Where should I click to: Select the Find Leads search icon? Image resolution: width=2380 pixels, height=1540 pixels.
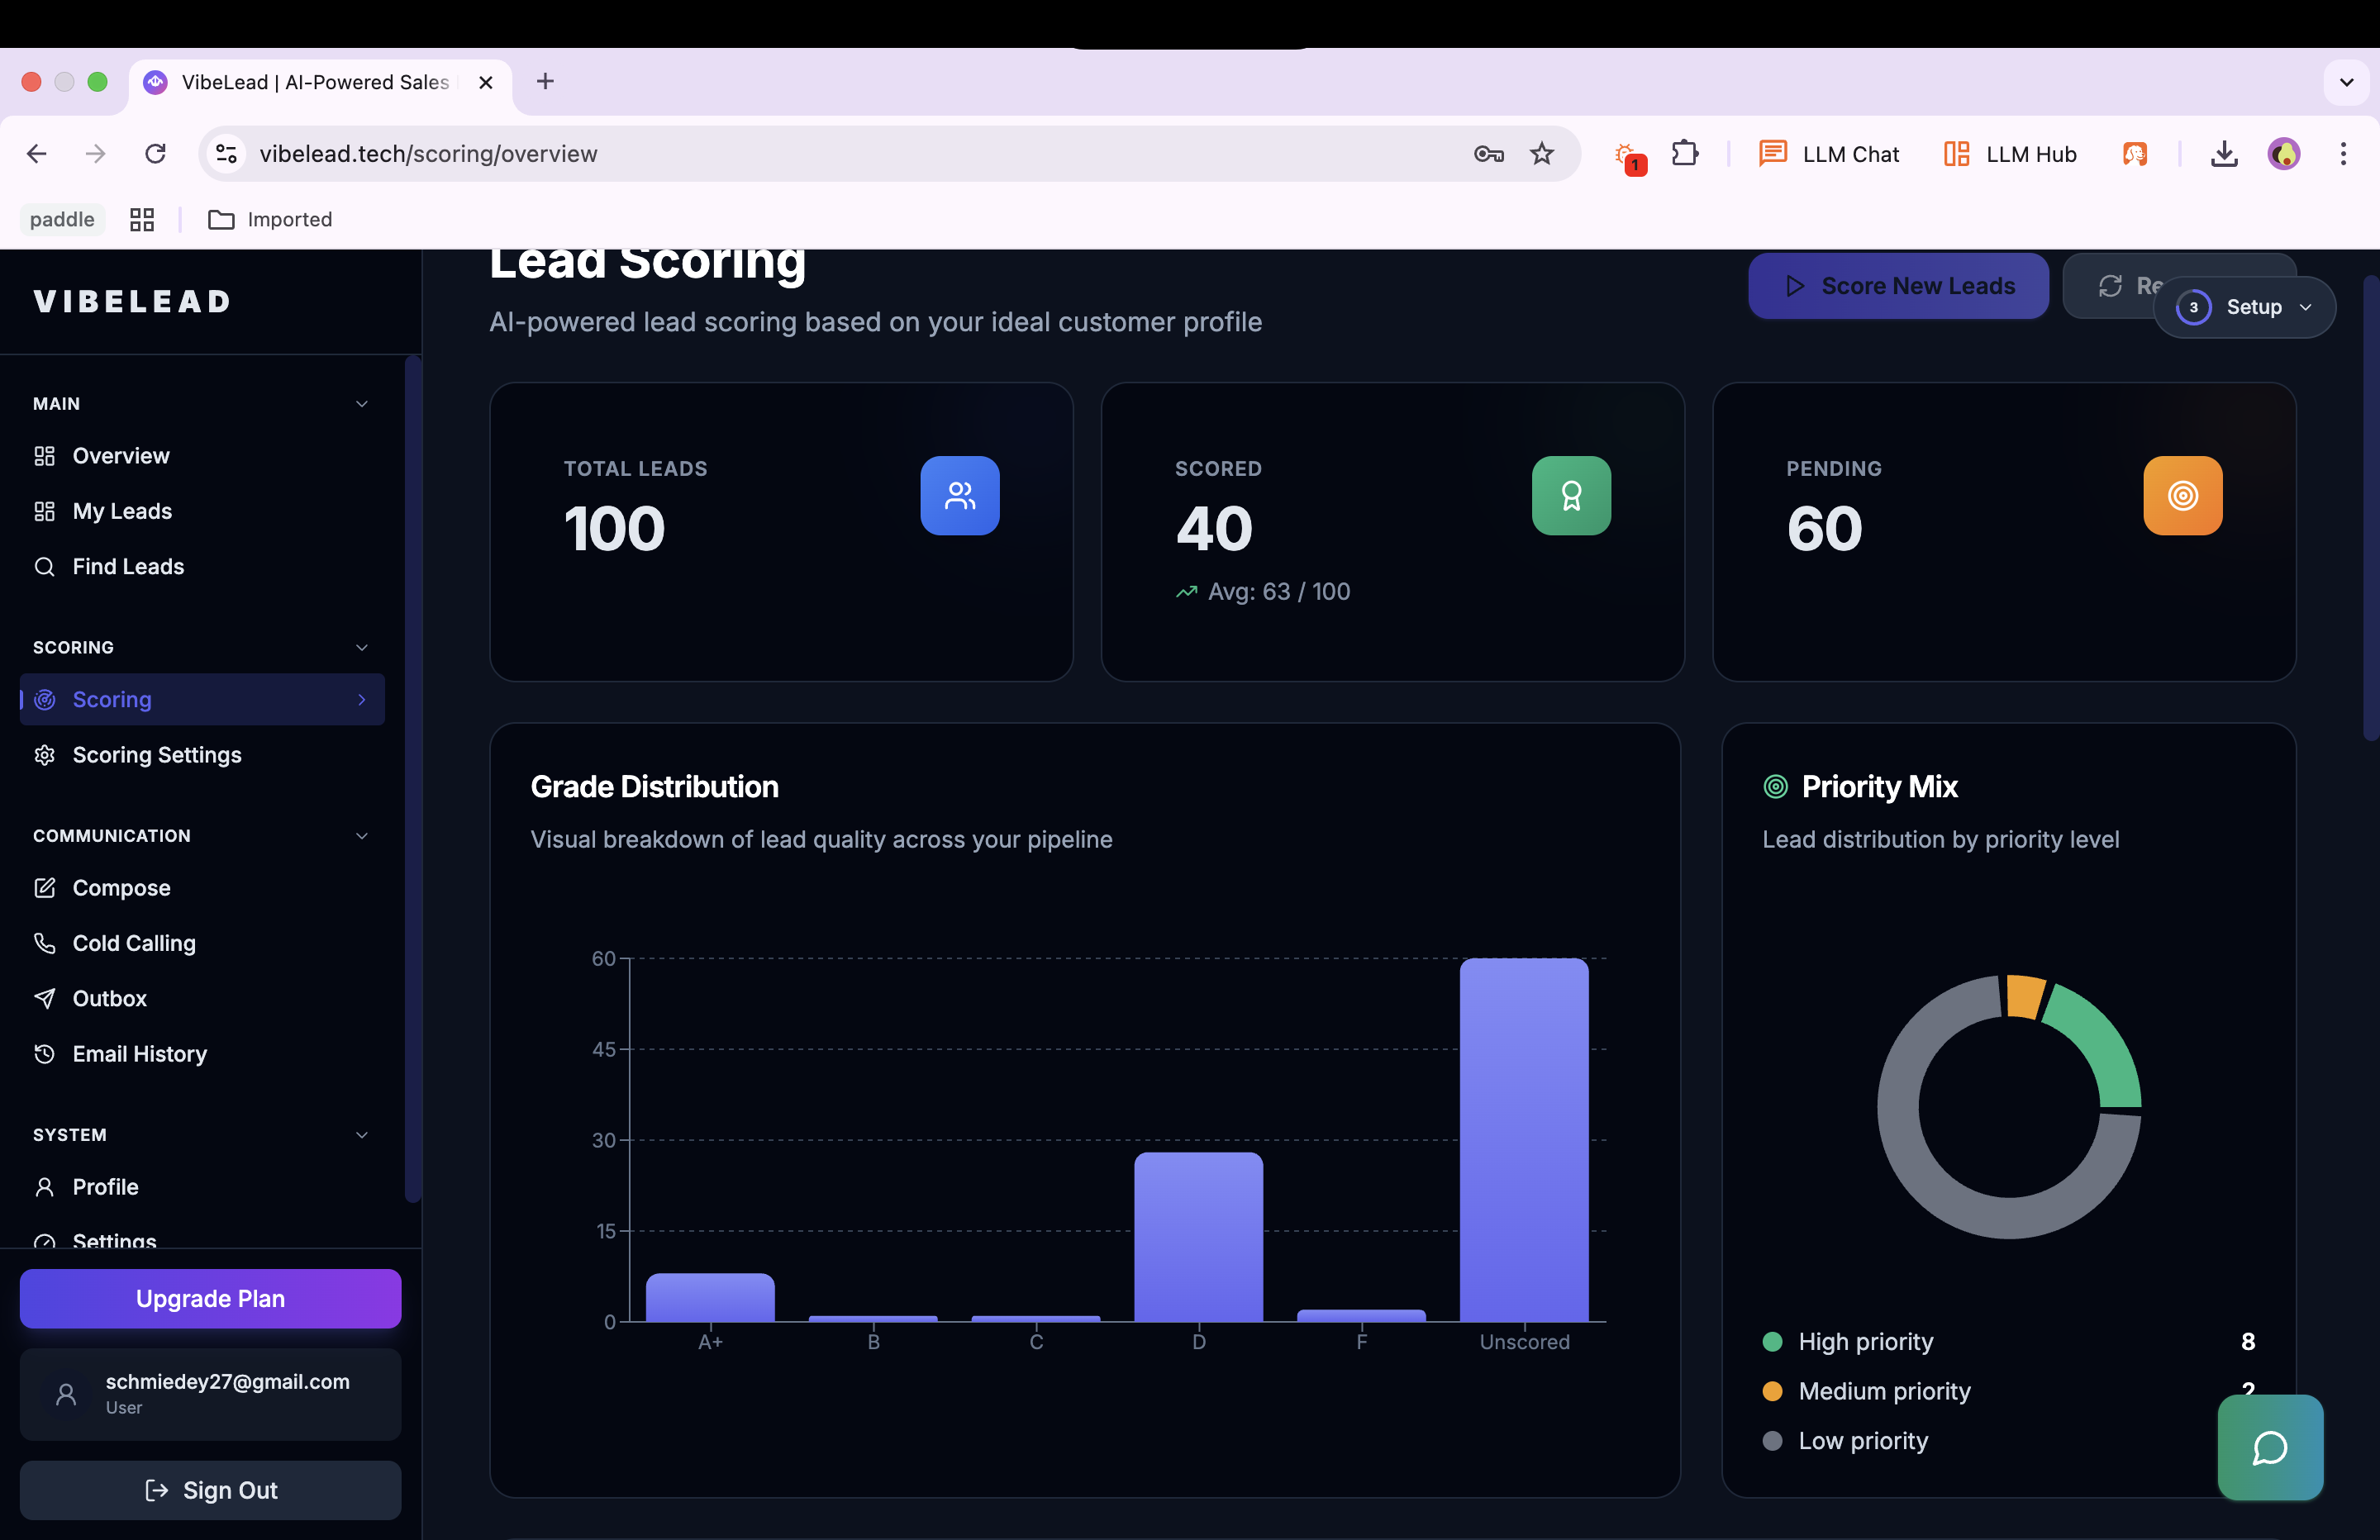[x=45, y=566]
